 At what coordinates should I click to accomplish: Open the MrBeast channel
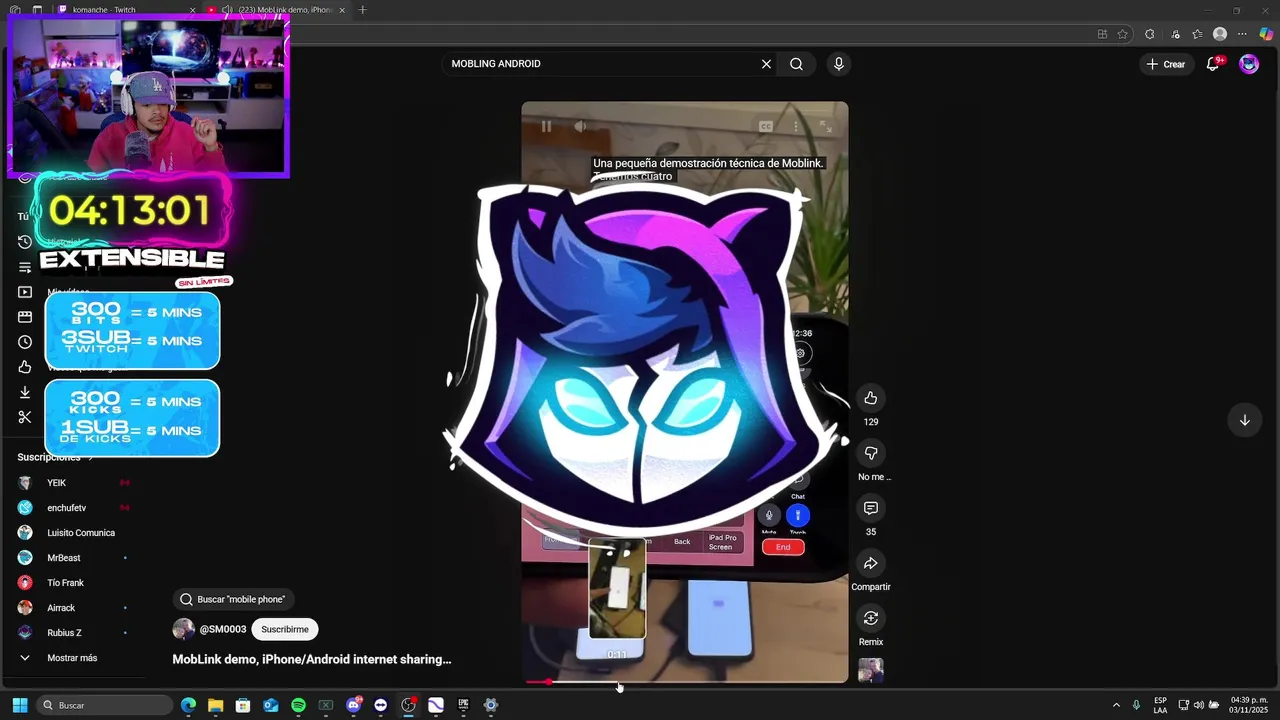pos(63,558)
